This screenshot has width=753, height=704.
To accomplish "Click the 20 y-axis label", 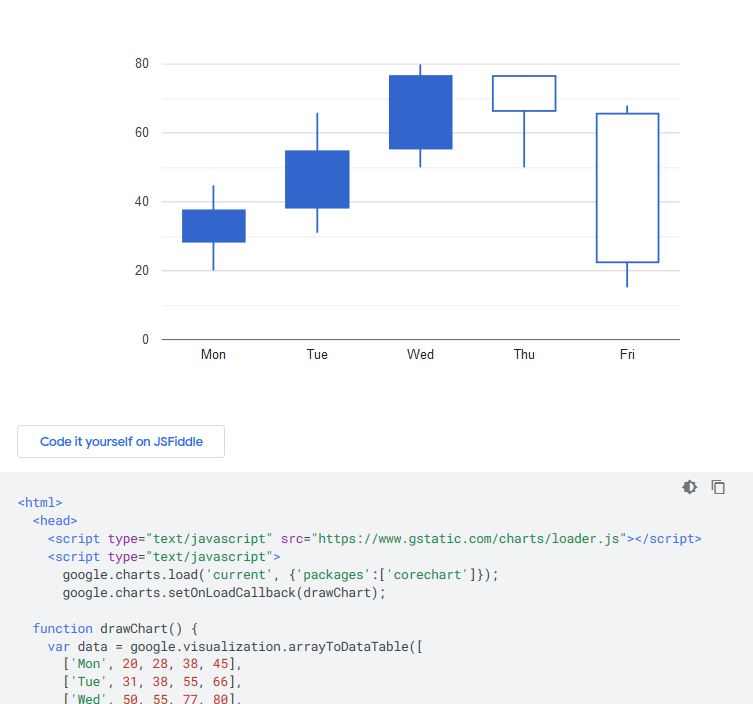I will 142,270.
